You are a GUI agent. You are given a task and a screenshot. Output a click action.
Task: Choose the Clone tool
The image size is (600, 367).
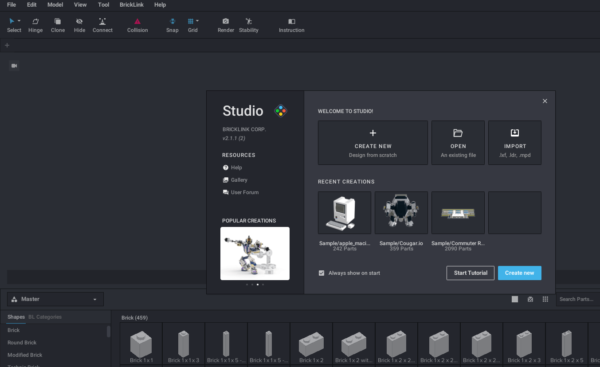click(58, 25)
